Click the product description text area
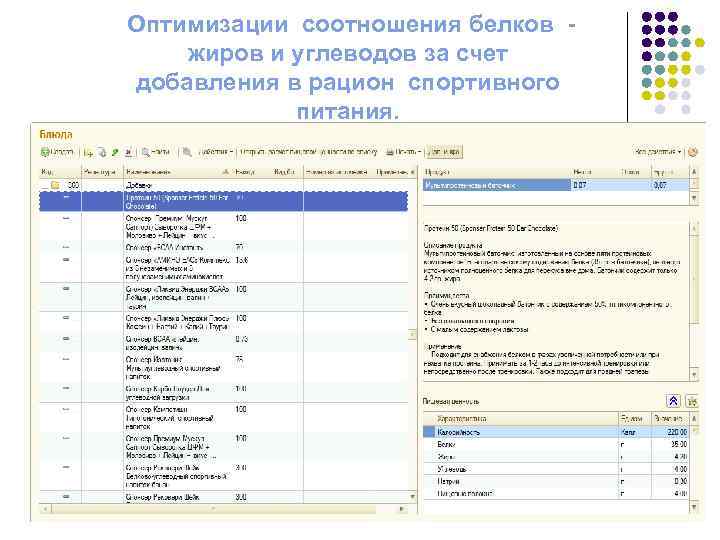 (x=556, y=301)
